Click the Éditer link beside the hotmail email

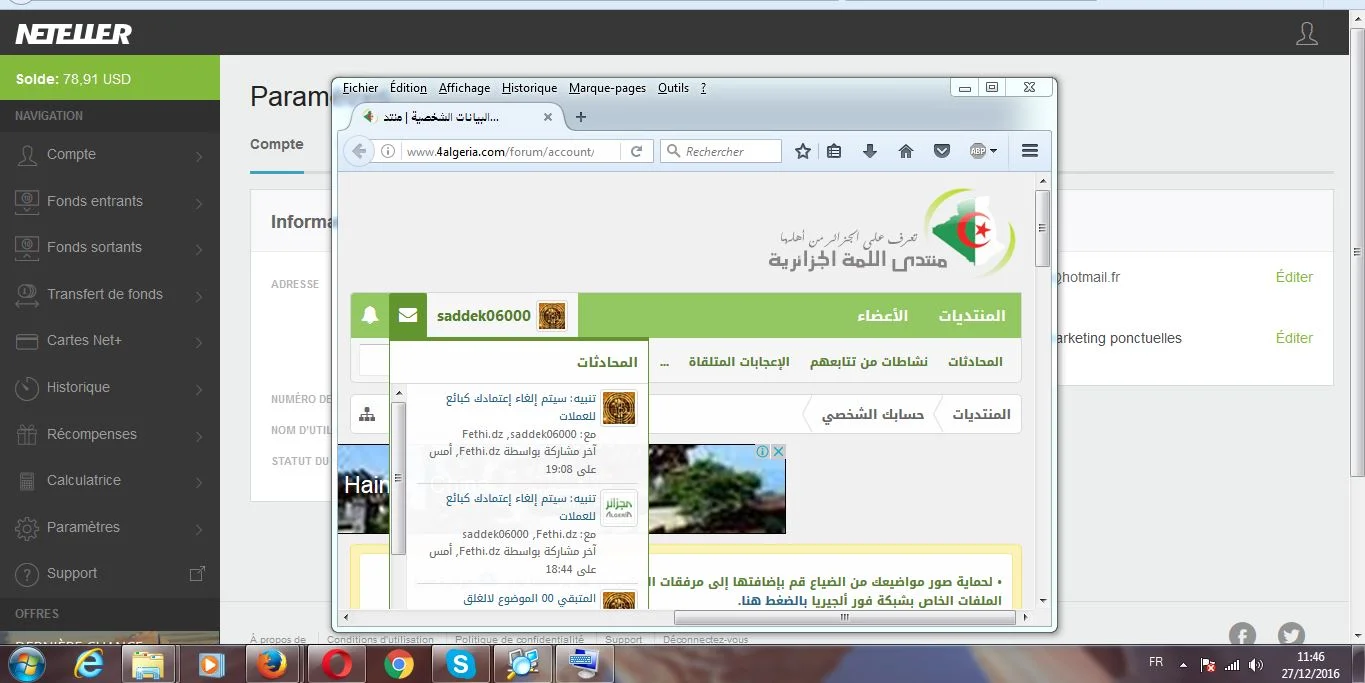pyautogui.click(x=1294, y=277)
